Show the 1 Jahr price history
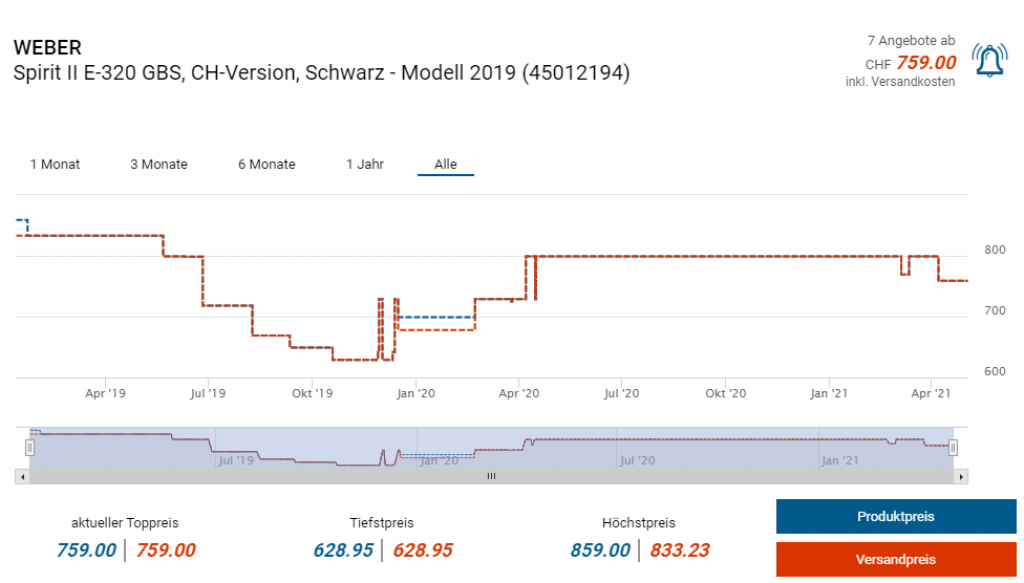Screen dimensions: 1024x583 365,164
